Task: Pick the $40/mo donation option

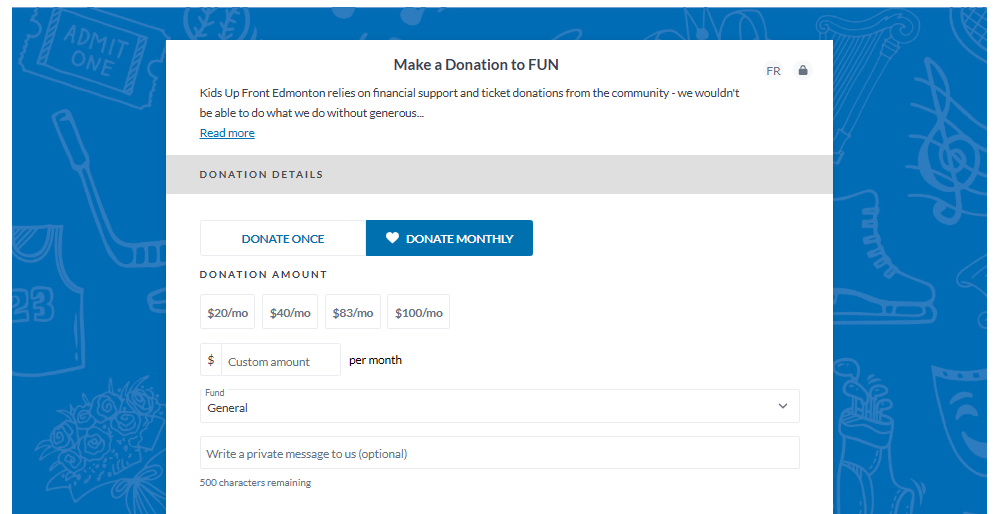Action: click(x=290, y=312)
